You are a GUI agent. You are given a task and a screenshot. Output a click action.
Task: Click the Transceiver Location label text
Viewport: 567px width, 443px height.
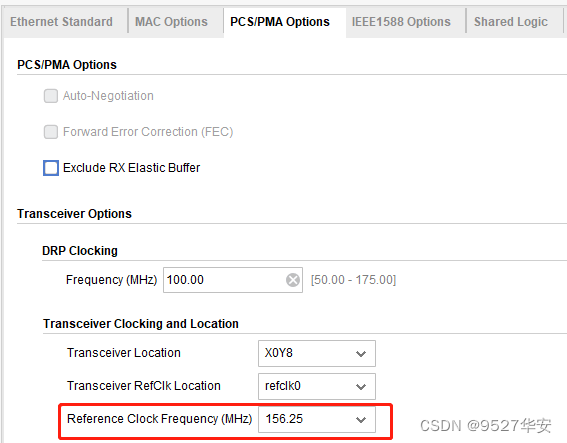(124, 353)
